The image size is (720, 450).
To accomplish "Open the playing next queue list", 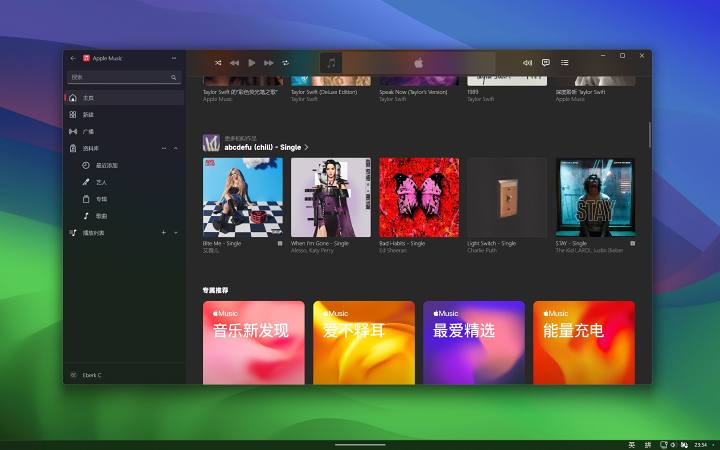I will pyautogui.click(x=564, y=62).
